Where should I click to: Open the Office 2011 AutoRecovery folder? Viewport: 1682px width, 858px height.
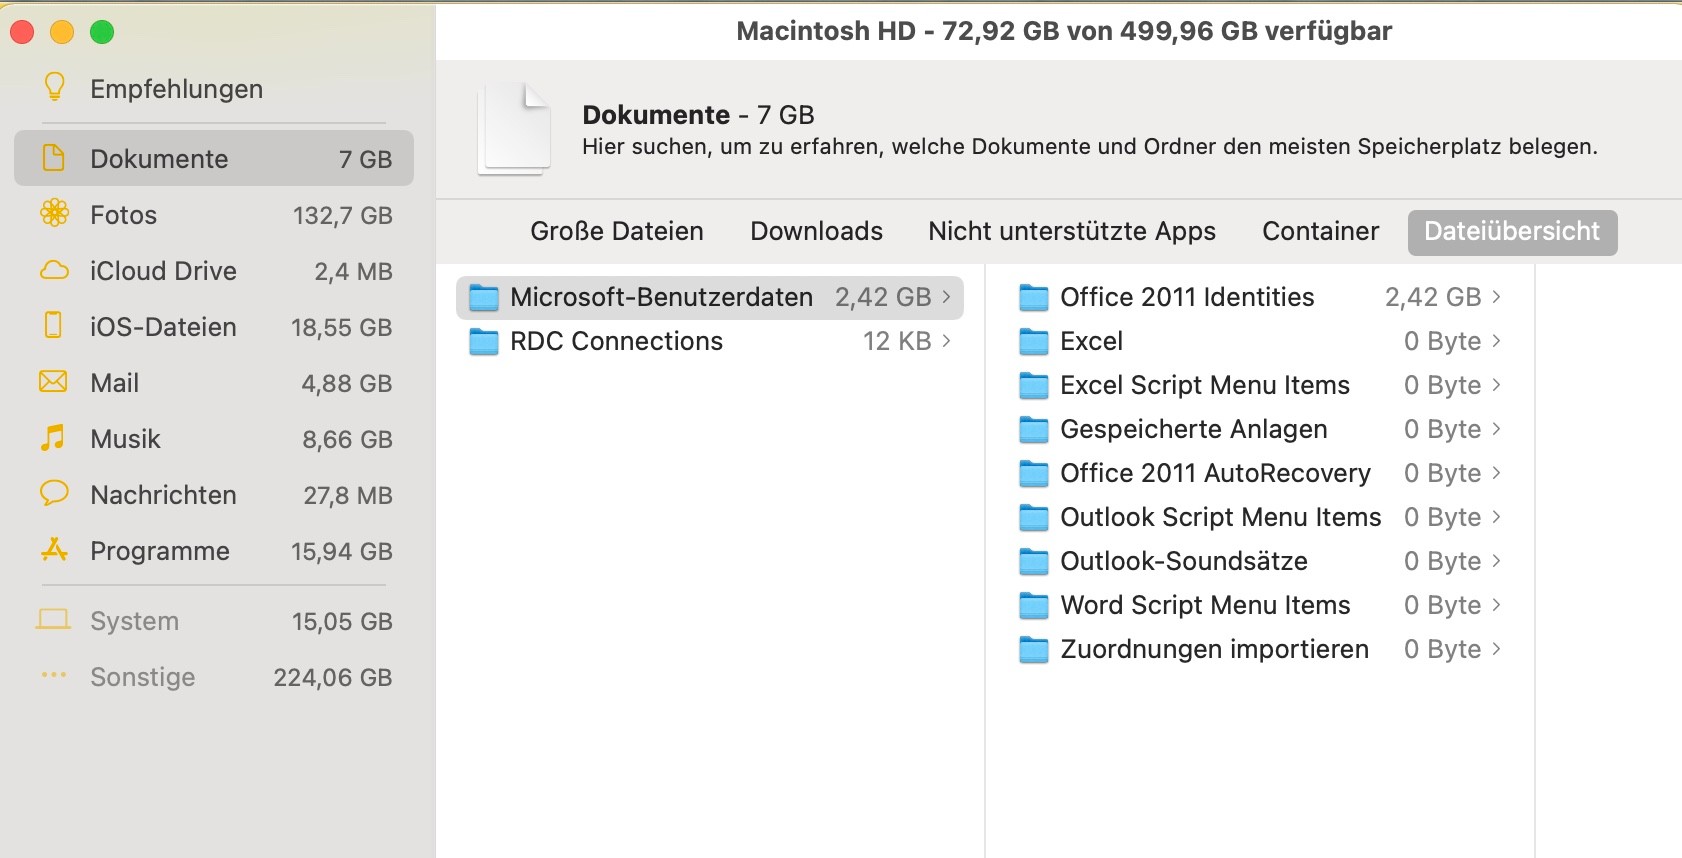[1214, 473]
